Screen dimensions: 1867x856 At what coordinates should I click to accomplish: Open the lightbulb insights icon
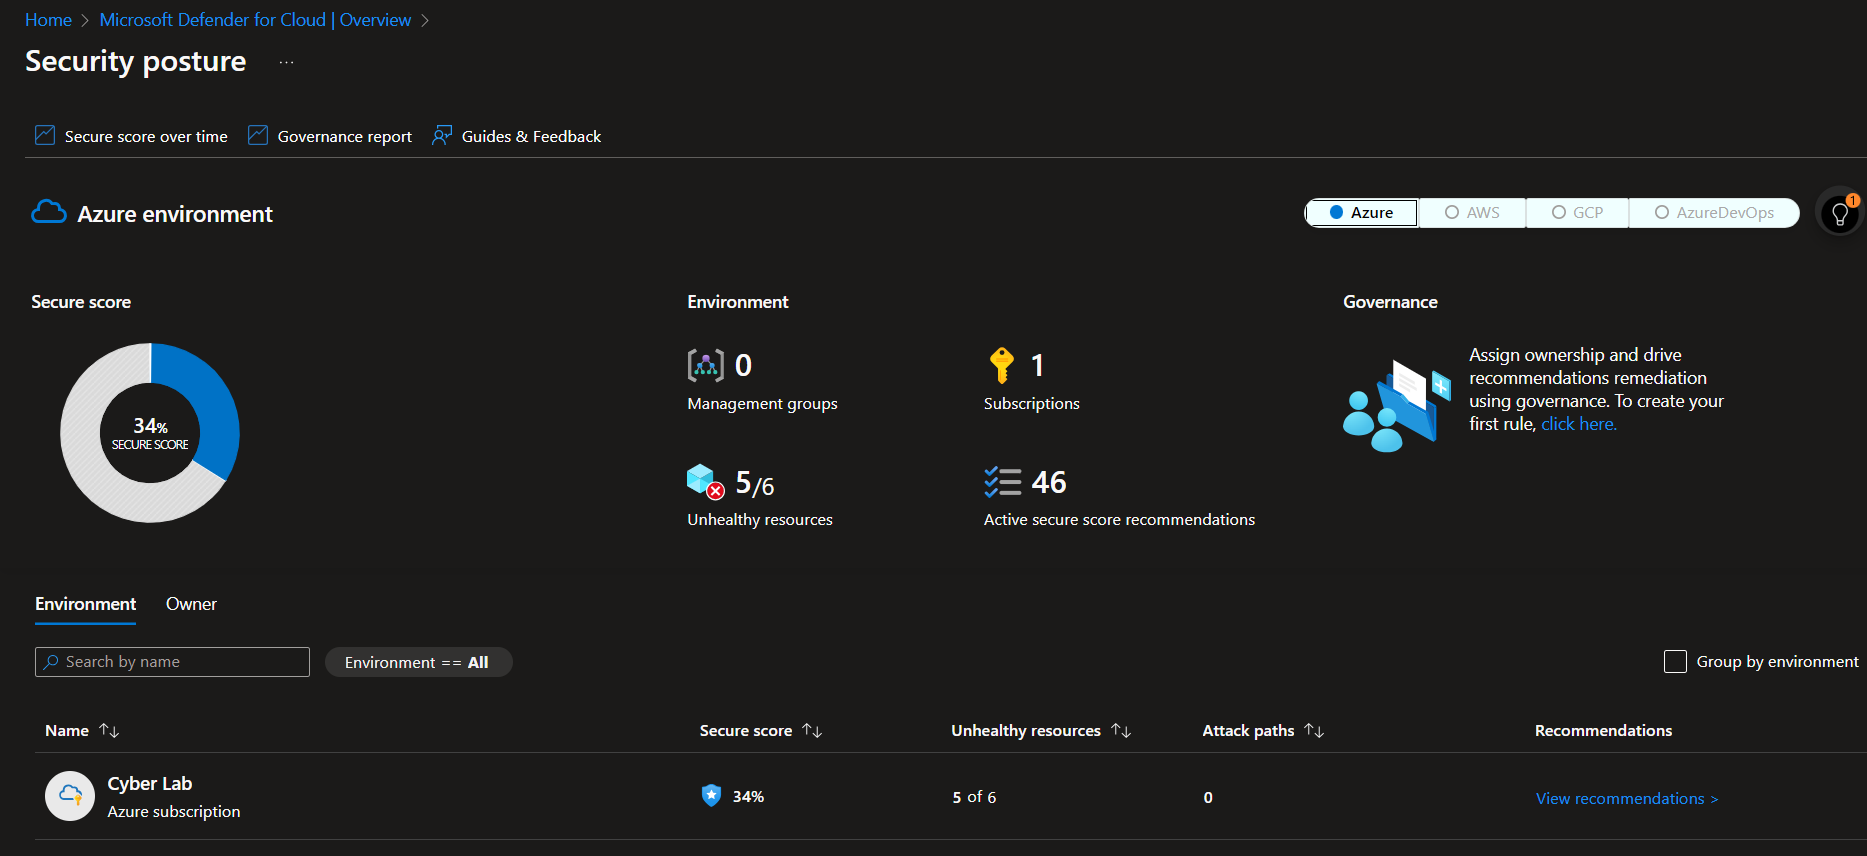point(1839,212)
